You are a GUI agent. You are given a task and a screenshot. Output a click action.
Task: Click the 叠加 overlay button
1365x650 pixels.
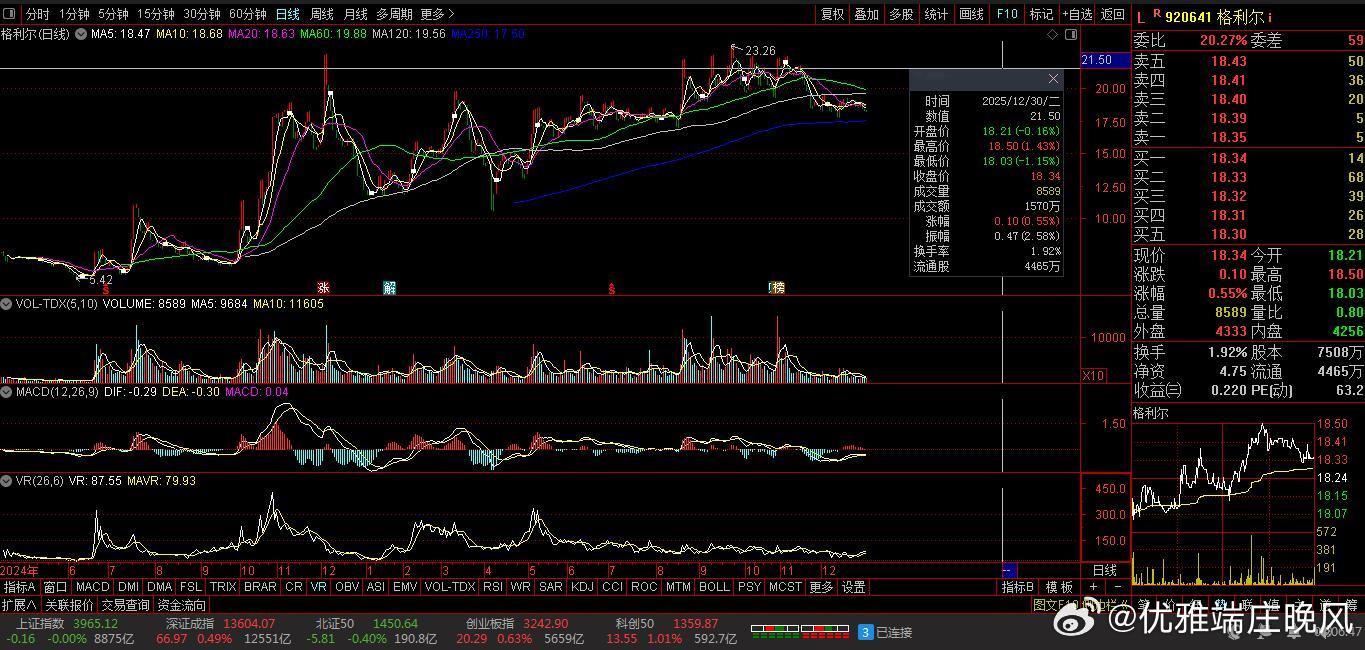tap(867, 14)
